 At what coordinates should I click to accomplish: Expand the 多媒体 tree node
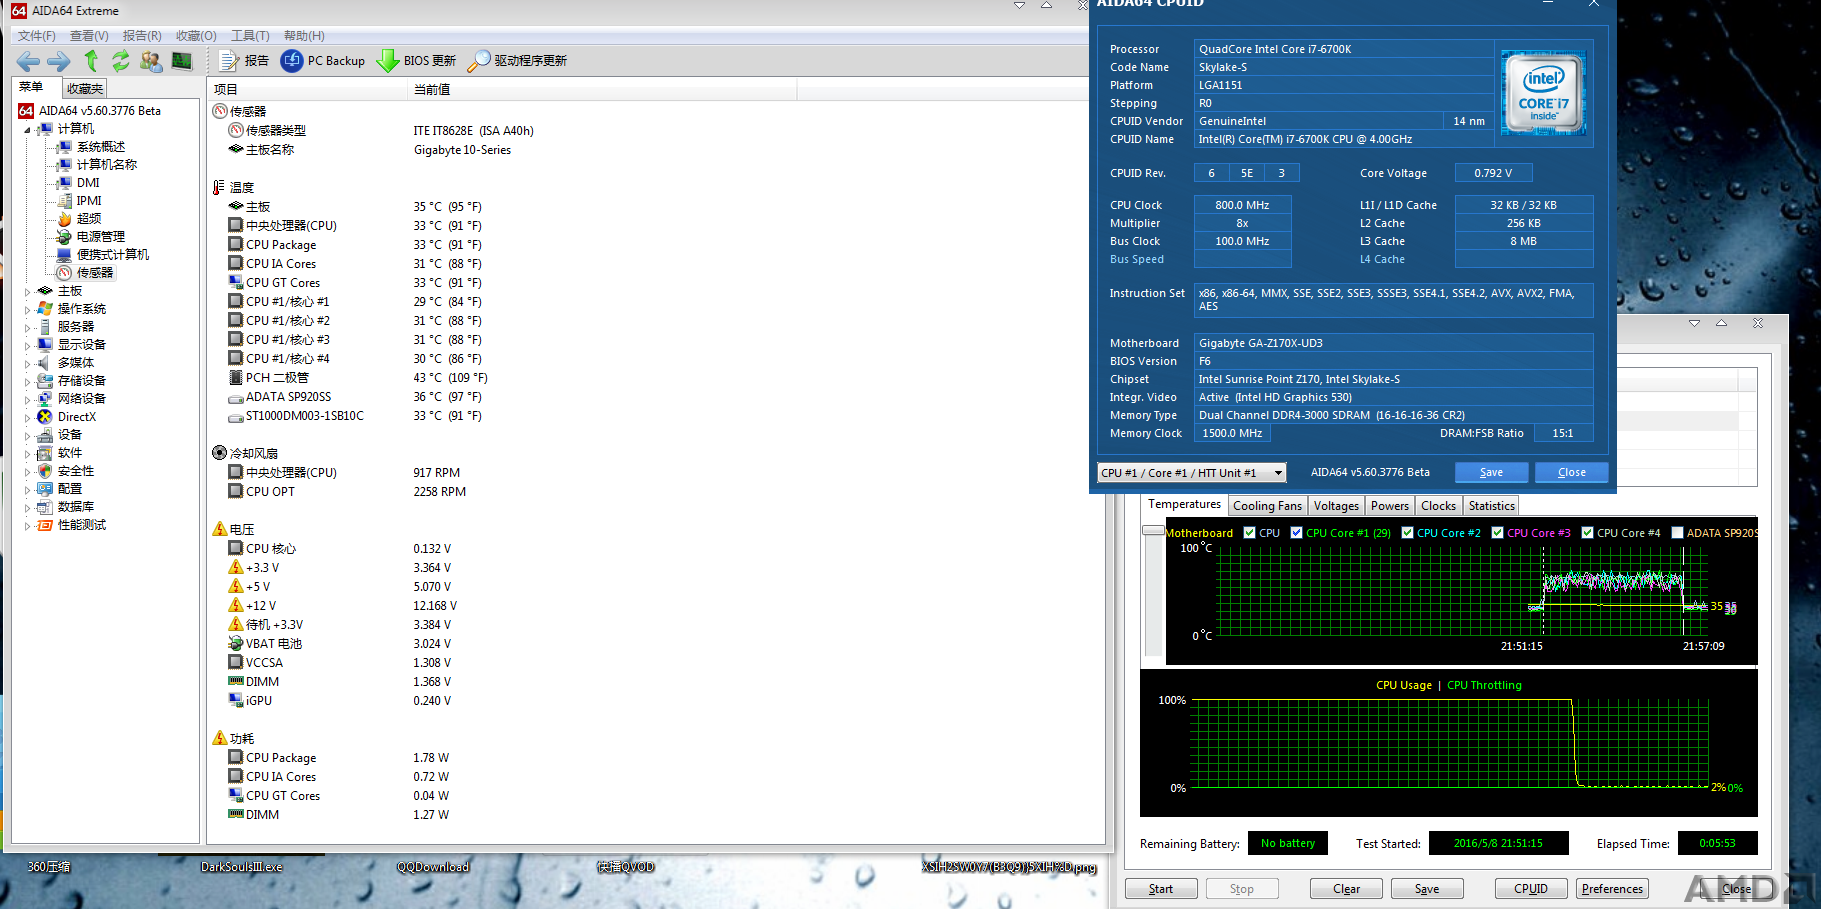[28, 364]
